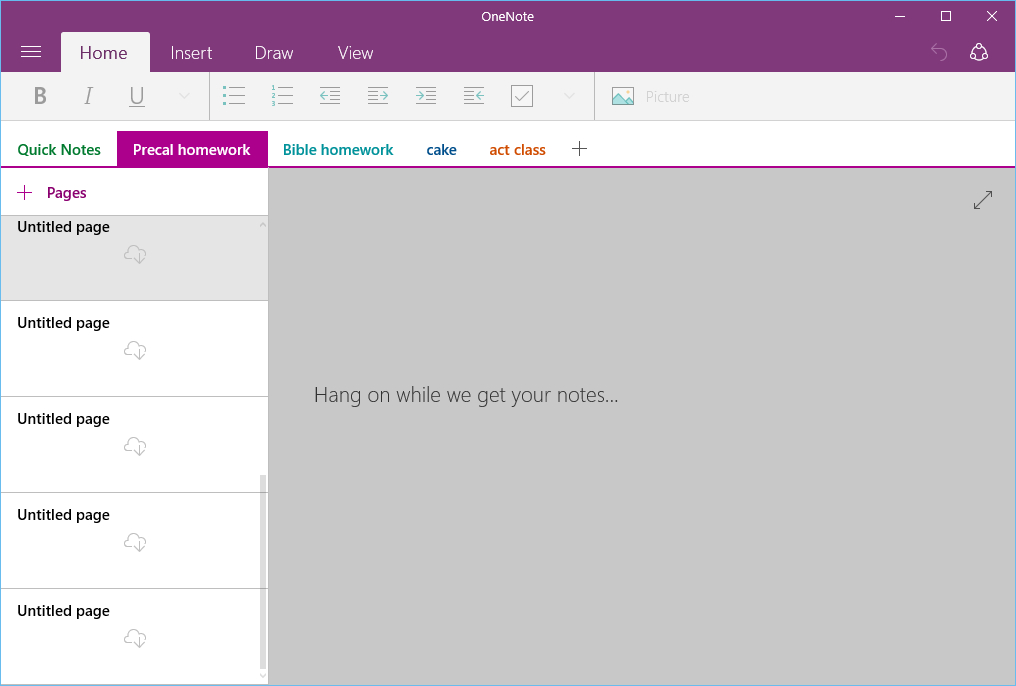Open the View tab
Screen dimensions: 1016x686
pyautogui.click(x=355, y=52)
